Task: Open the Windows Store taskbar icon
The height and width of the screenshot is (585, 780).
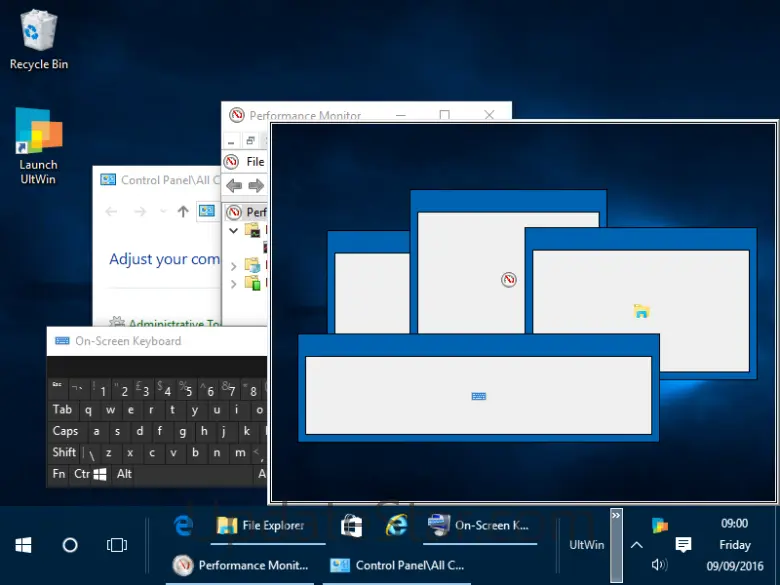Action: pos(351,525)
